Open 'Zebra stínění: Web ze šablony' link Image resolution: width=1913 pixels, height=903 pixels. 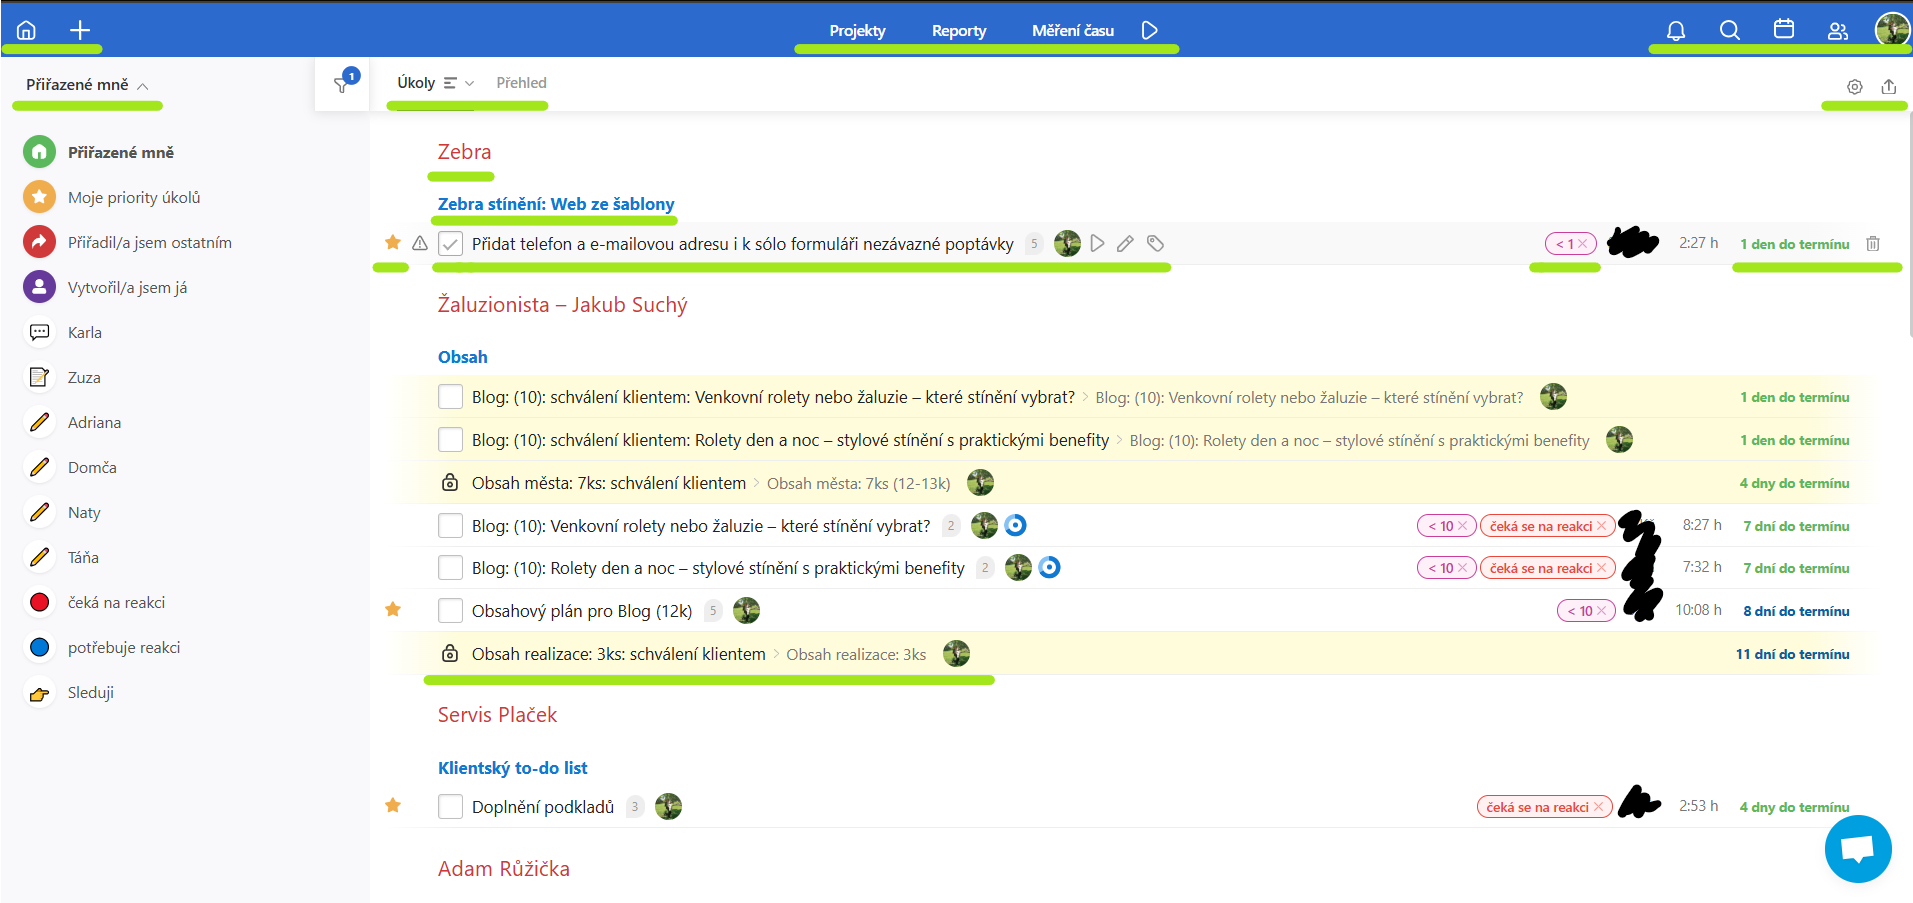pyautogui.click(x=556, y=204)
